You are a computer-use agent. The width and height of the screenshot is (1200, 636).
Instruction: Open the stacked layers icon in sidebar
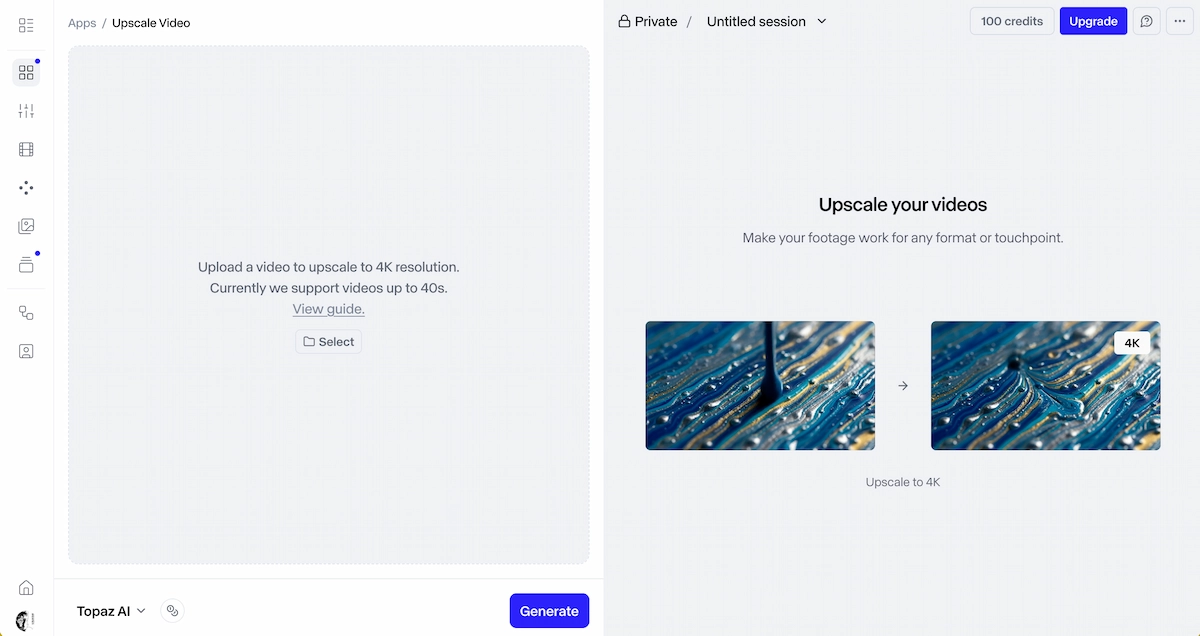click(x=26, y=265)
